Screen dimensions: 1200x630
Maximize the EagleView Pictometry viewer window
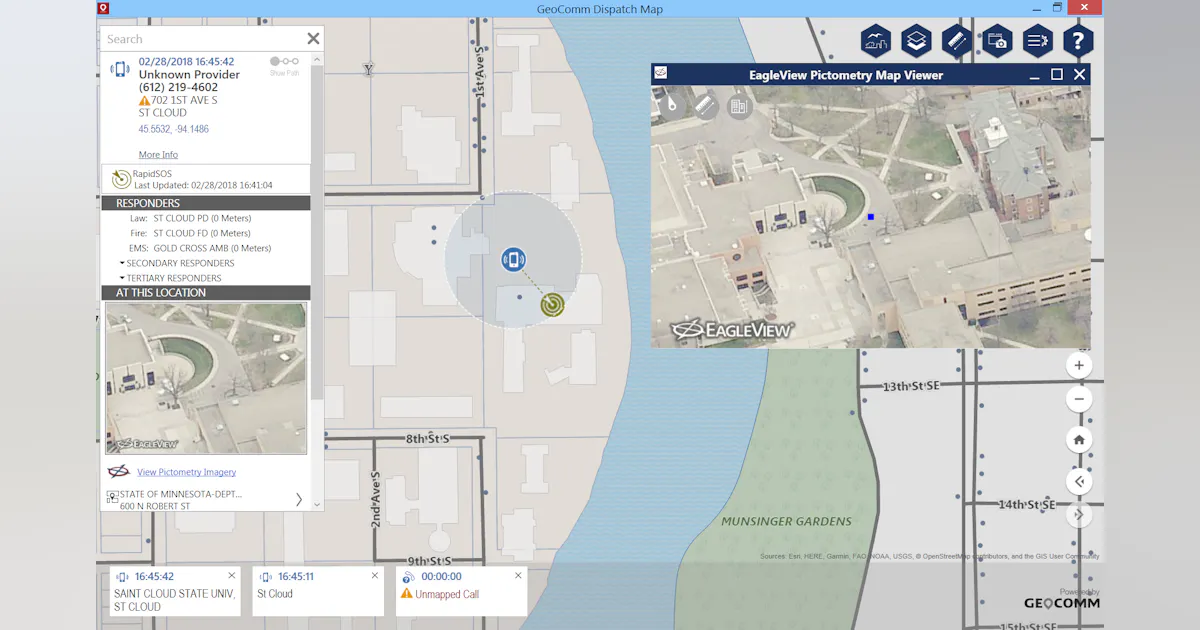coord(1057,75)
